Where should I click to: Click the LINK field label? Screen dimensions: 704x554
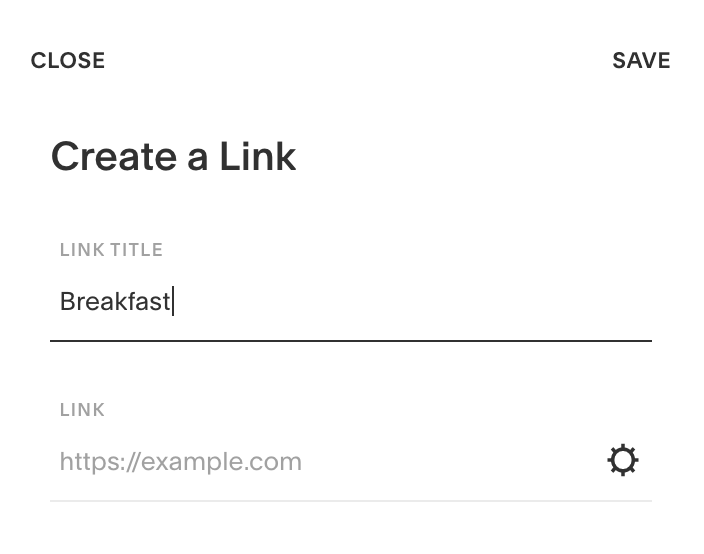coord(82,409)
